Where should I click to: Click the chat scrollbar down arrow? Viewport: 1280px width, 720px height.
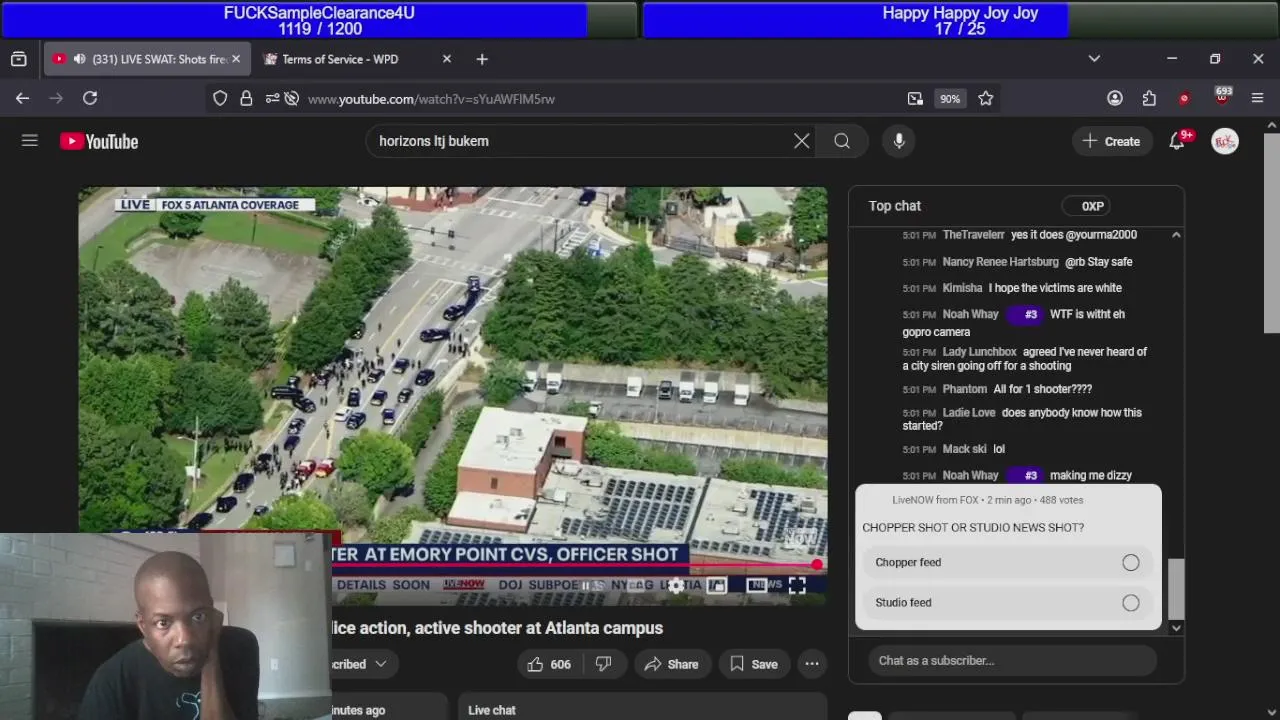pos(1176,628)
